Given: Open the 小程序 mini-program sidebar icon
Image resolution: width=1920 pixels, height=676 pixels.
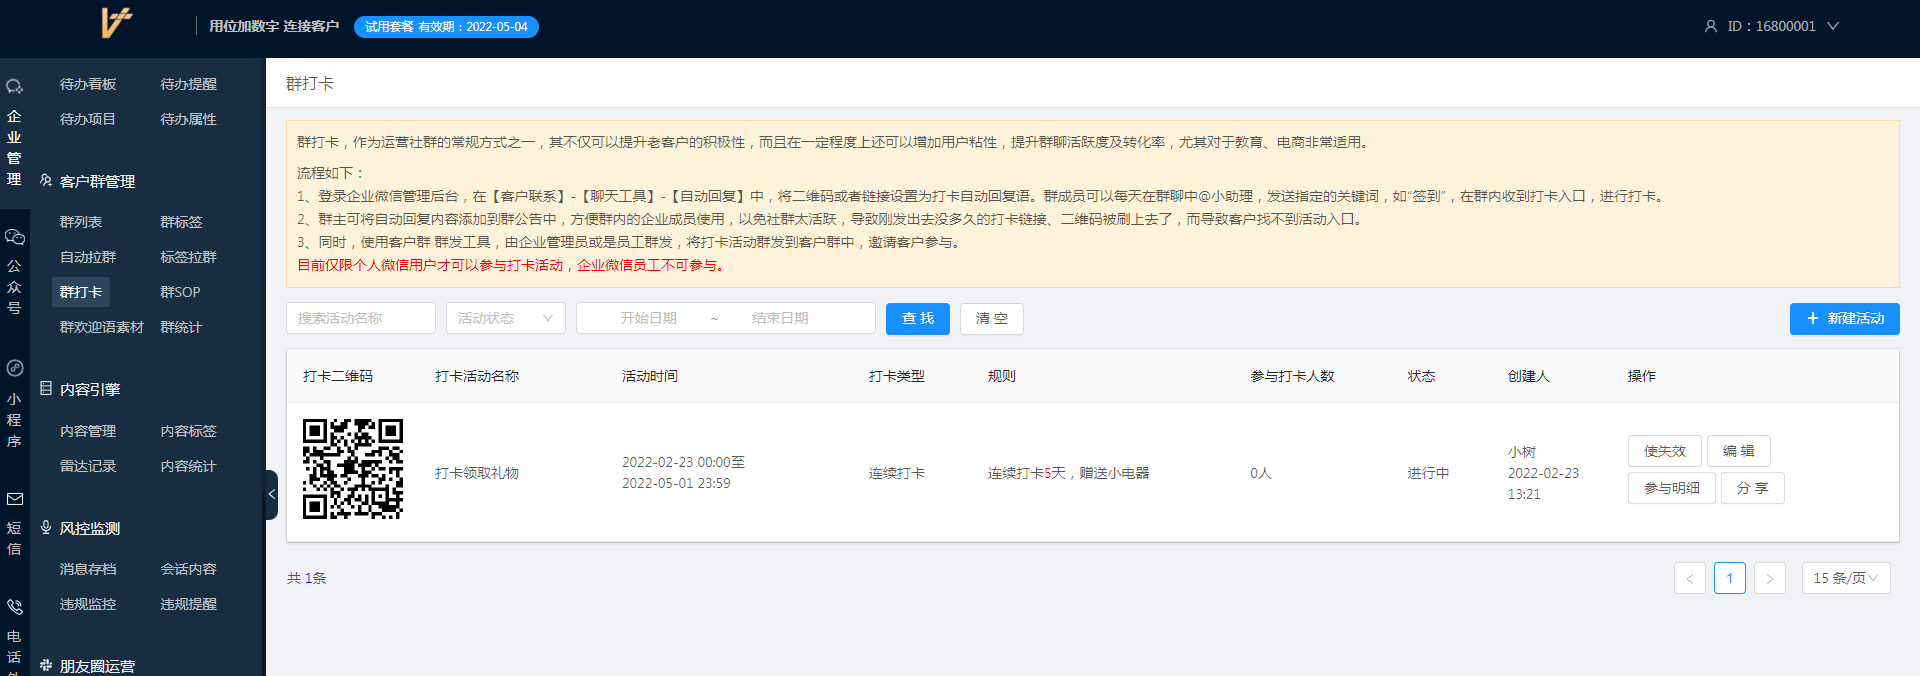Looking at the screenshot, I should tap(14, 368).
